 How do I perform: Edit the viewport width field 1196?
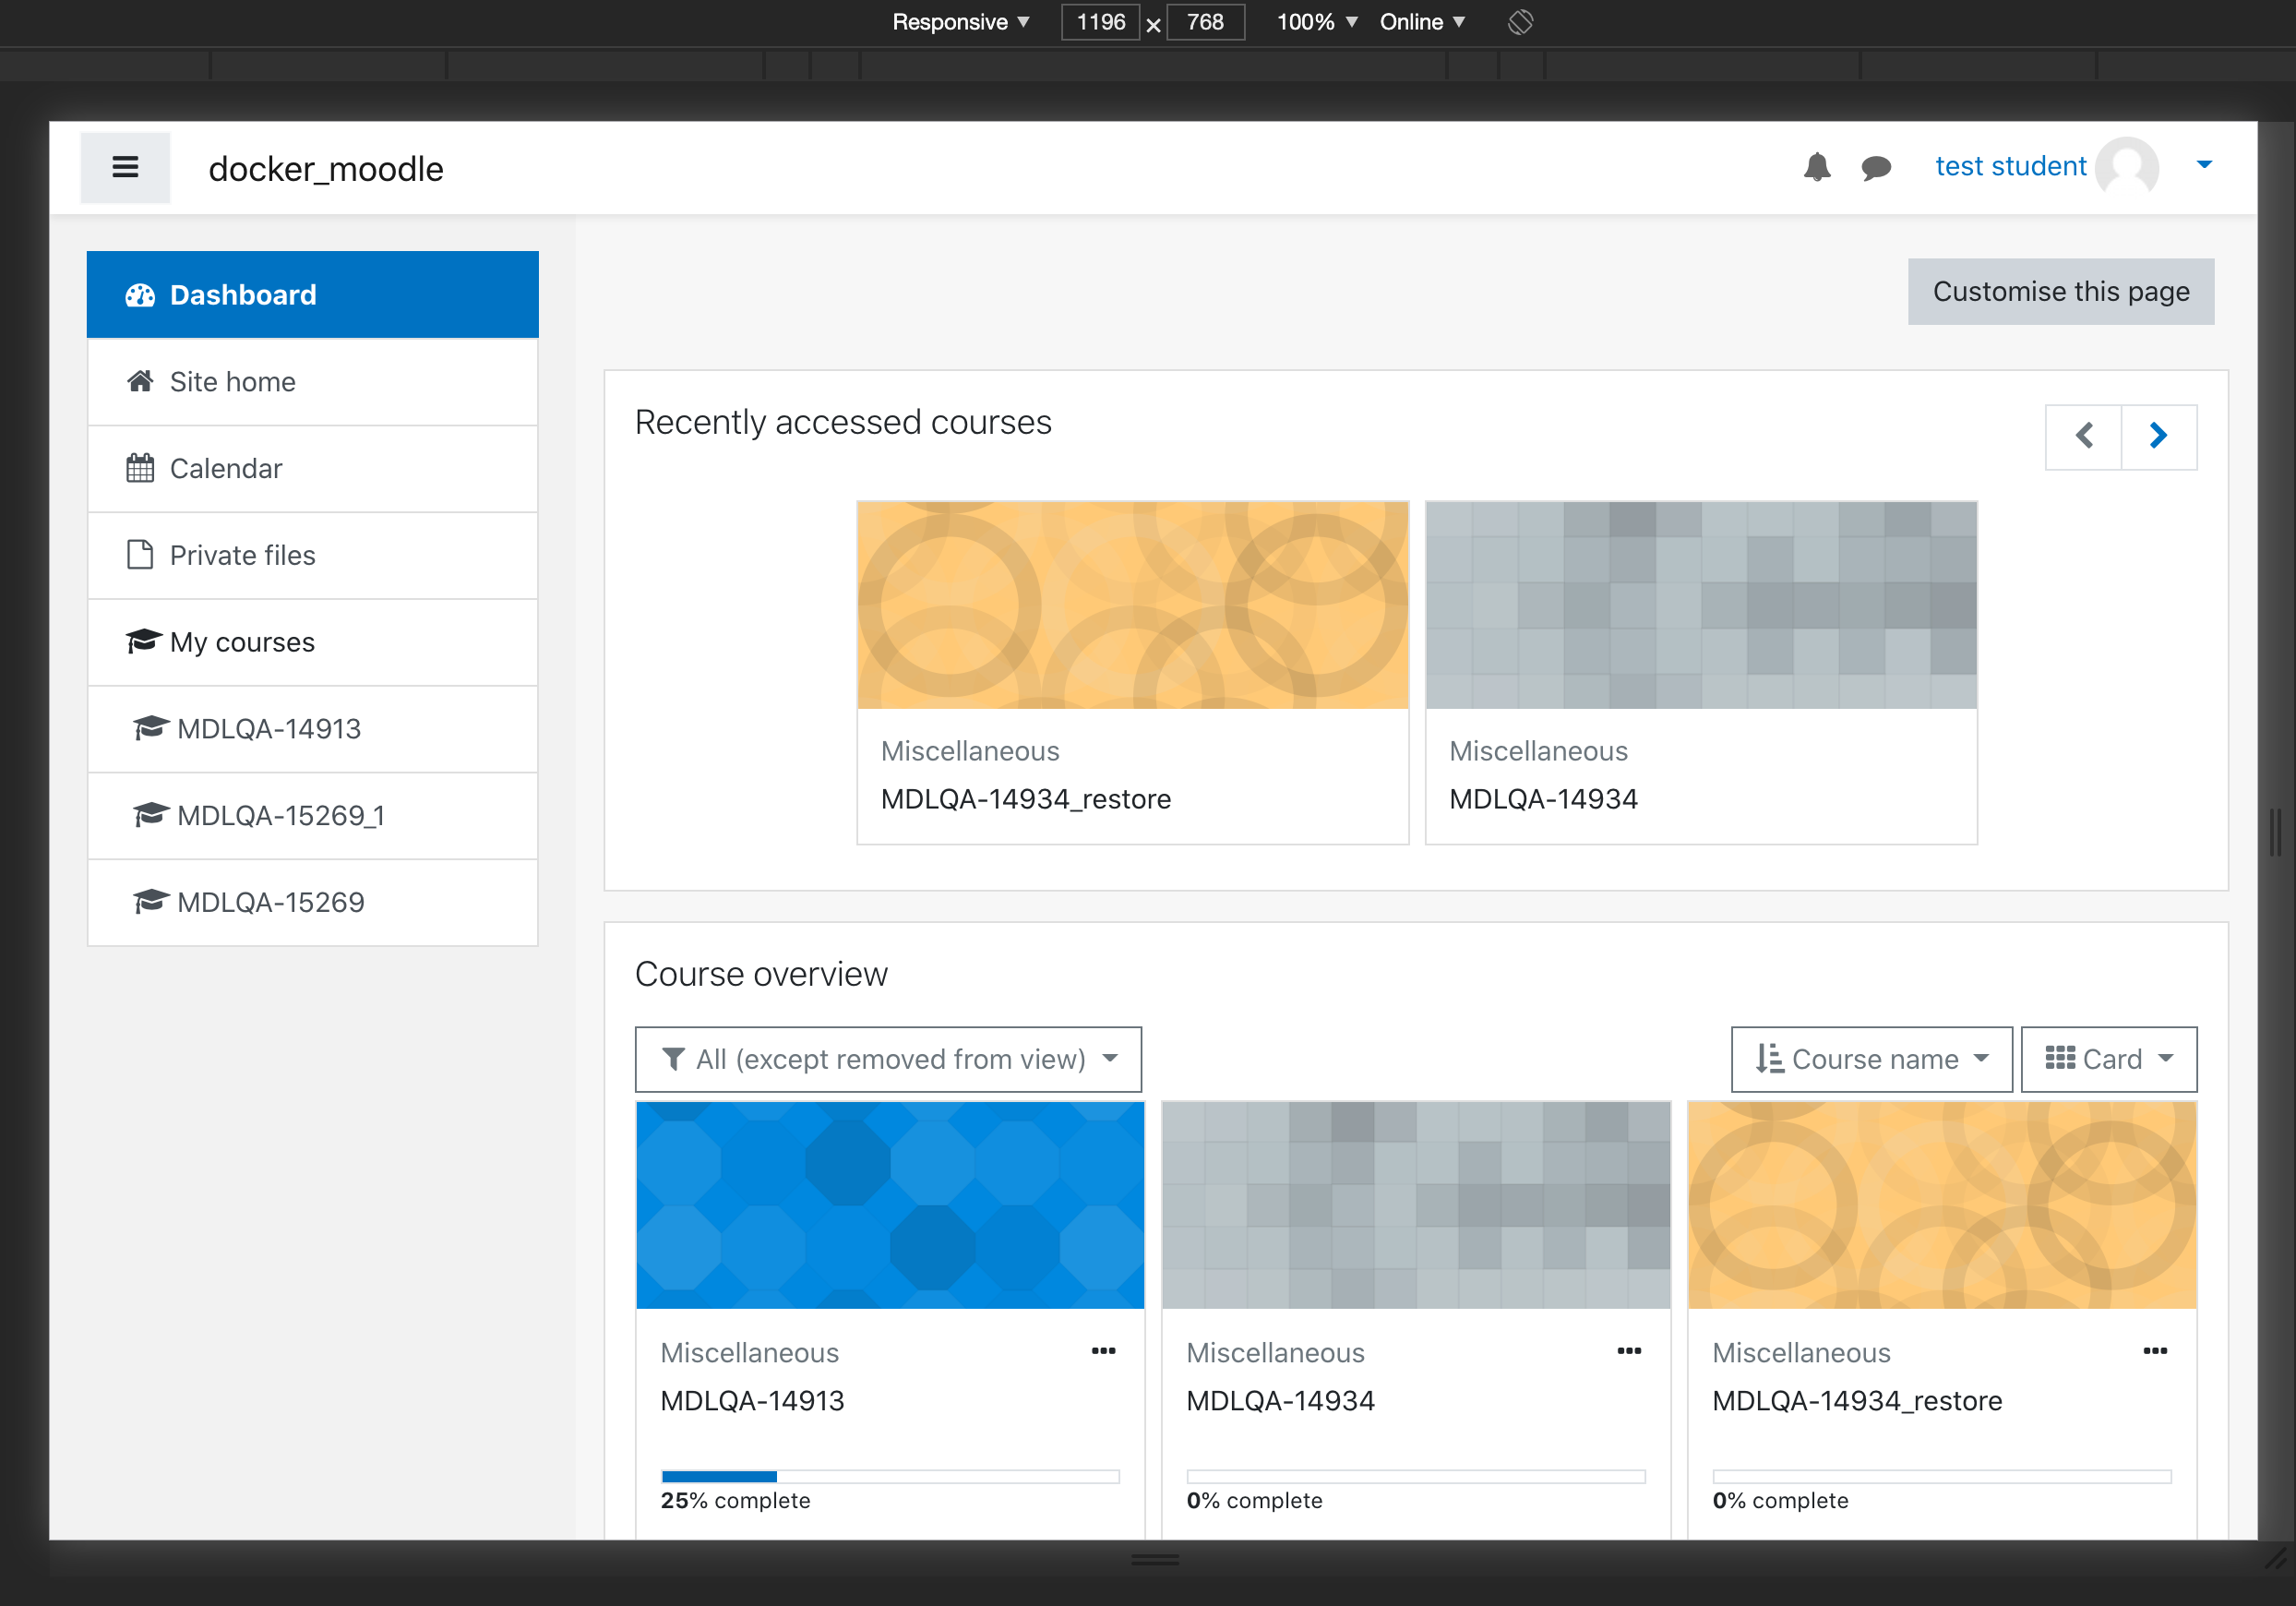point(1100,22)
